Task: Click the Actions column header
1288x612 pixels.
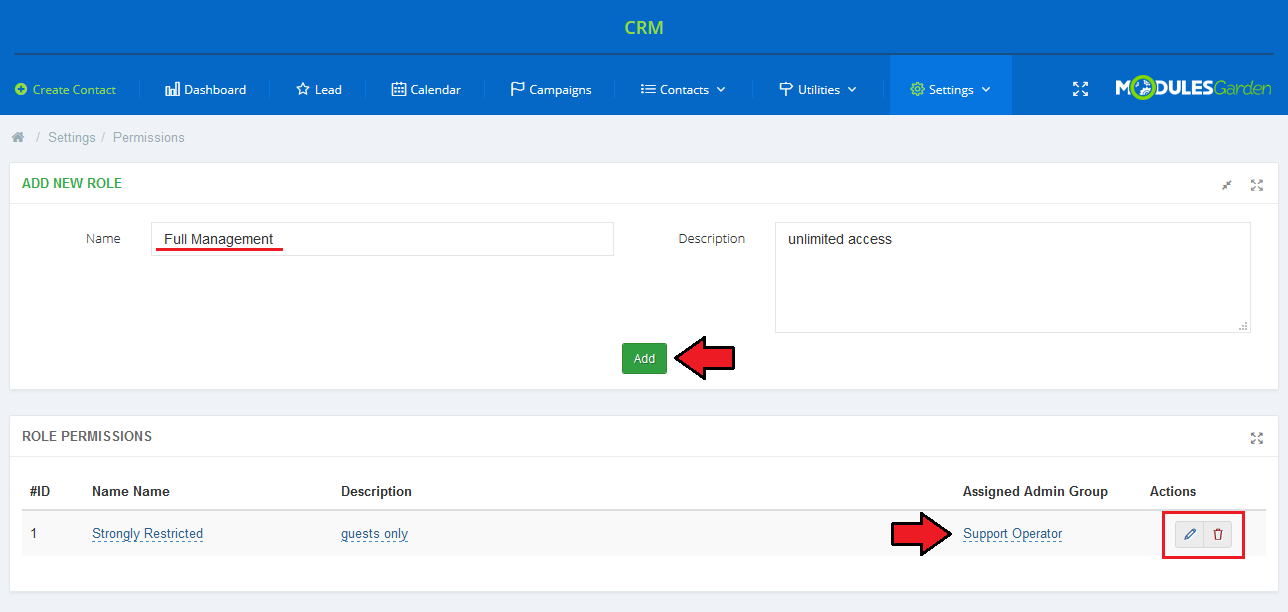Action: [x=1173, y=491]
